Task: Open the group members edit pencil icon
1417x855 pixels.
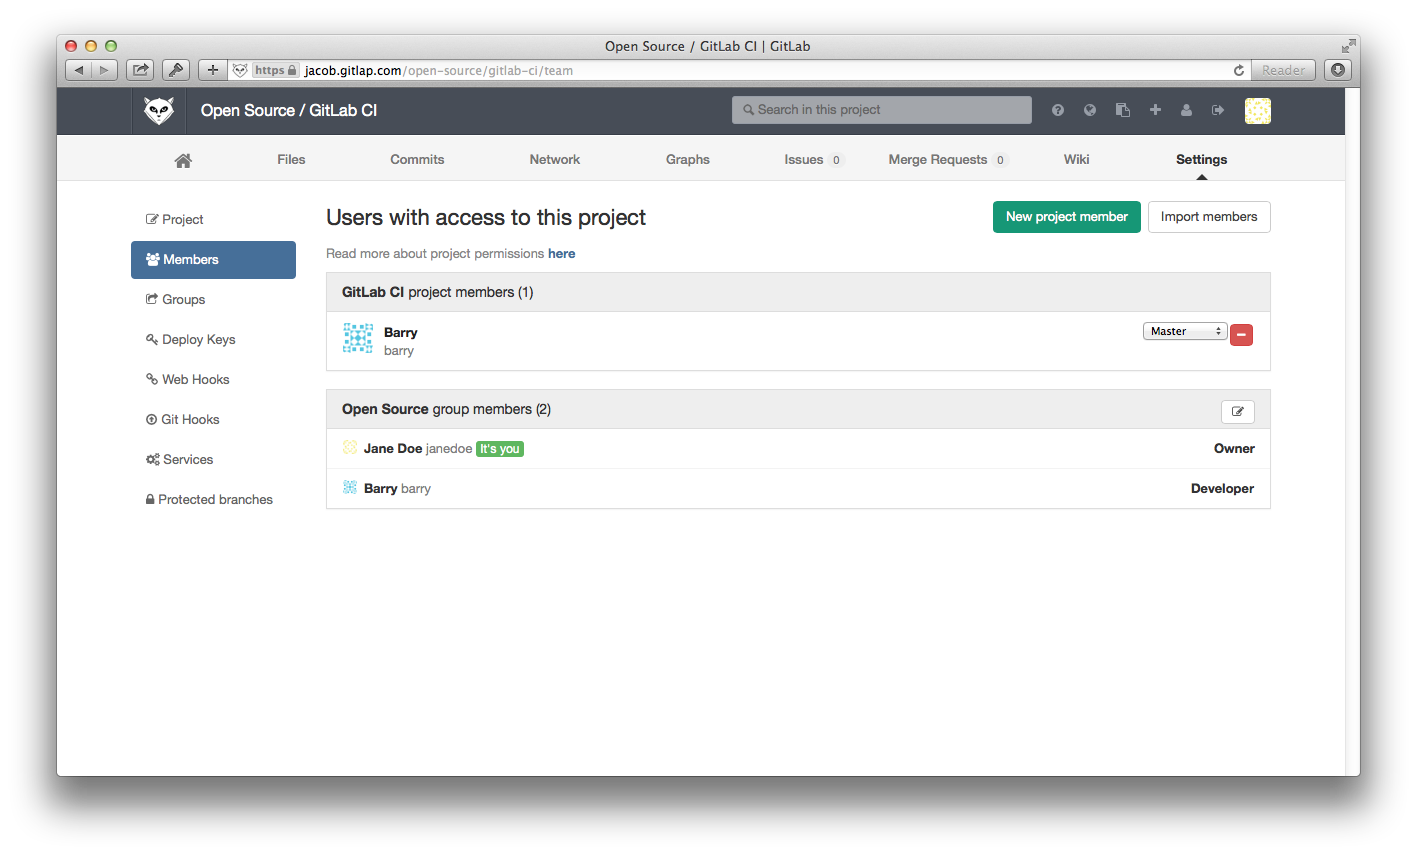Action: (x=1237, y=411)
